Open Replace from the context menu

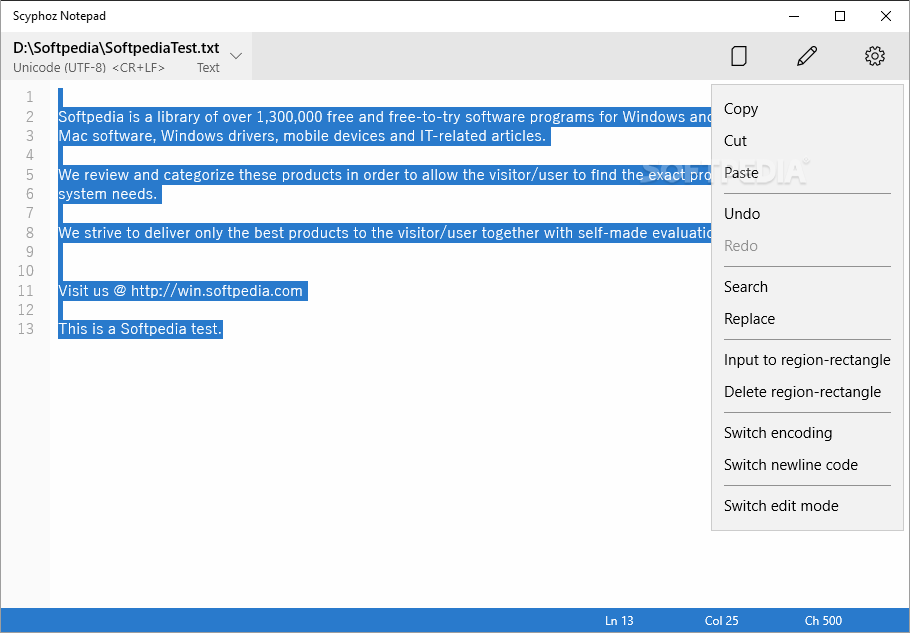point(749,319)
